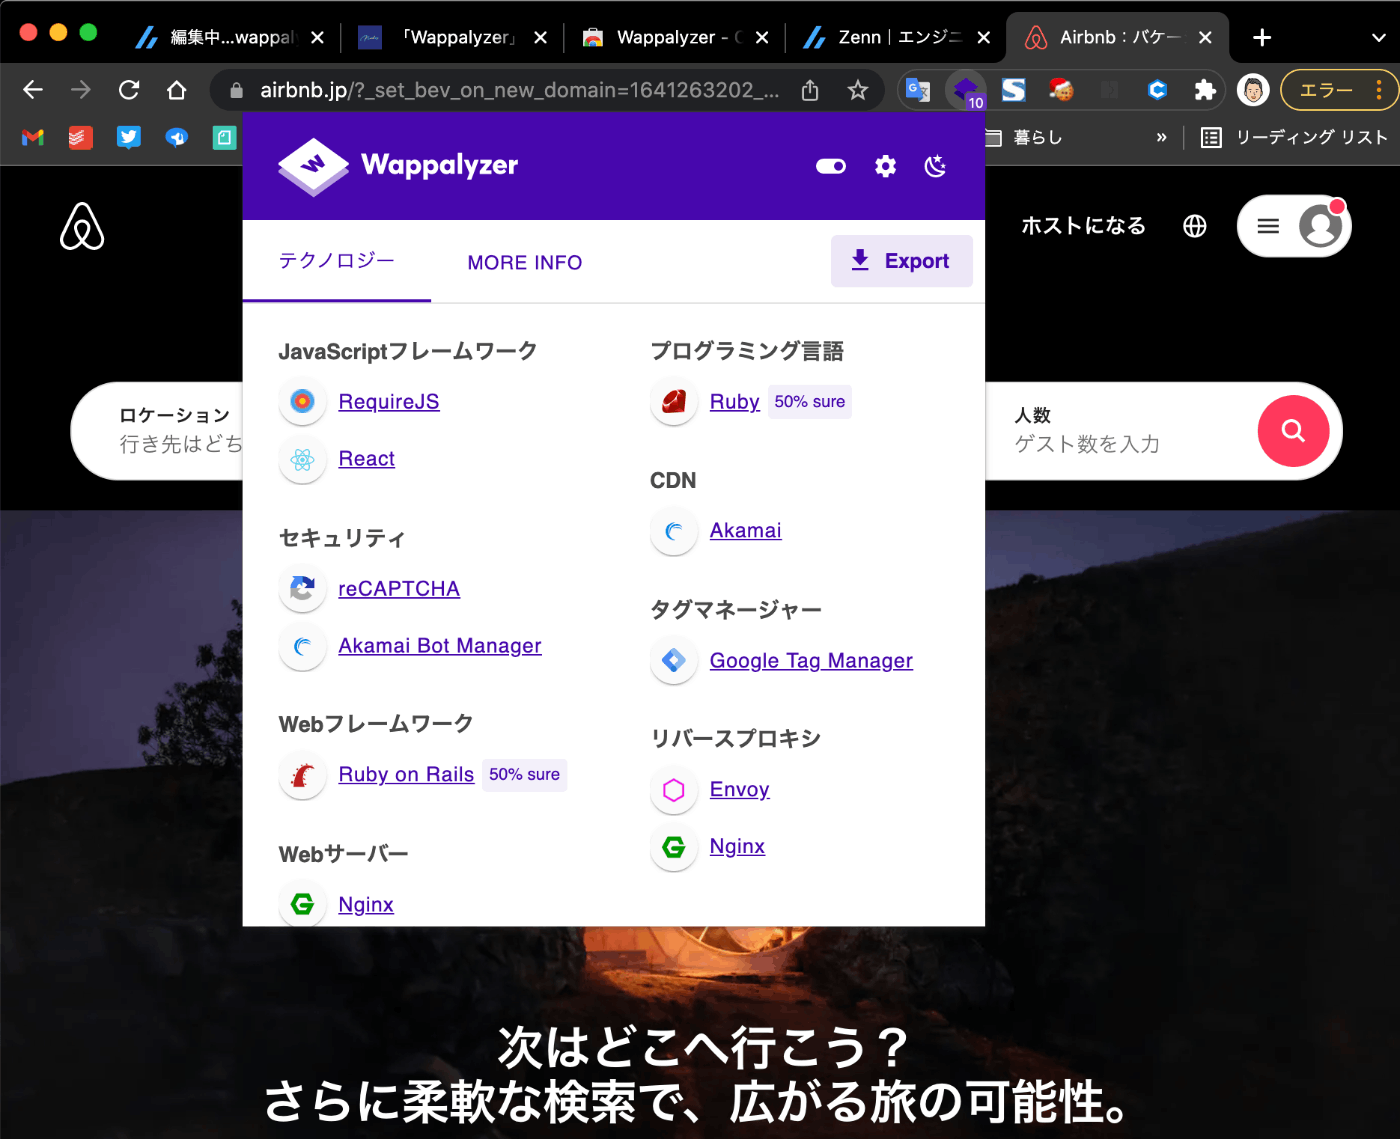This screenshot has width=1400, height=1139.
Task: Open the Airbnb user menu
Action: point(1294,226)
